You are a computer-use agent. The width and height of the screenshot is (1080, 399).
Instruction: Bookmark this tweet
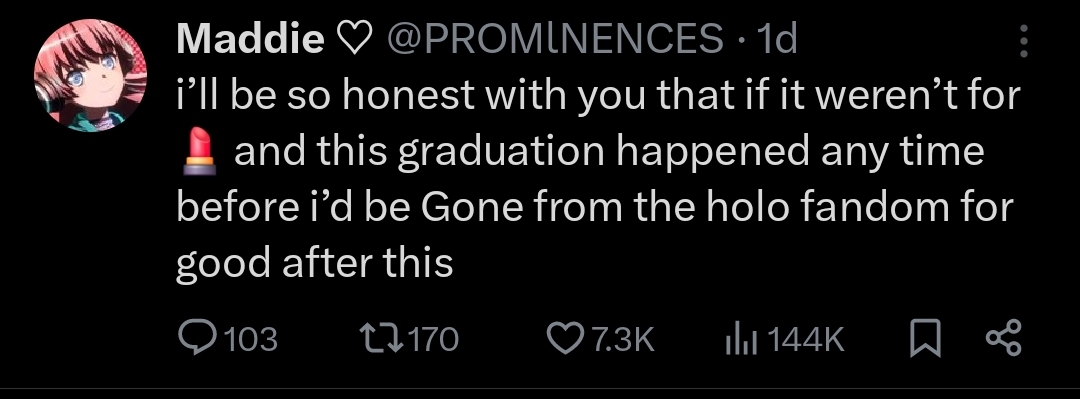click(x=925, y=339)
